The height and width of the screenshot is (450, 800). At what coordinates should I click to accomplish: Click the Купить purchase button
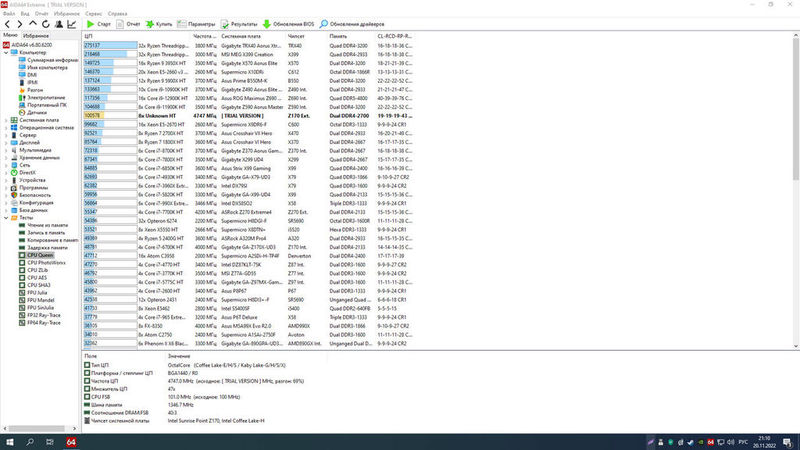[159, 24]
